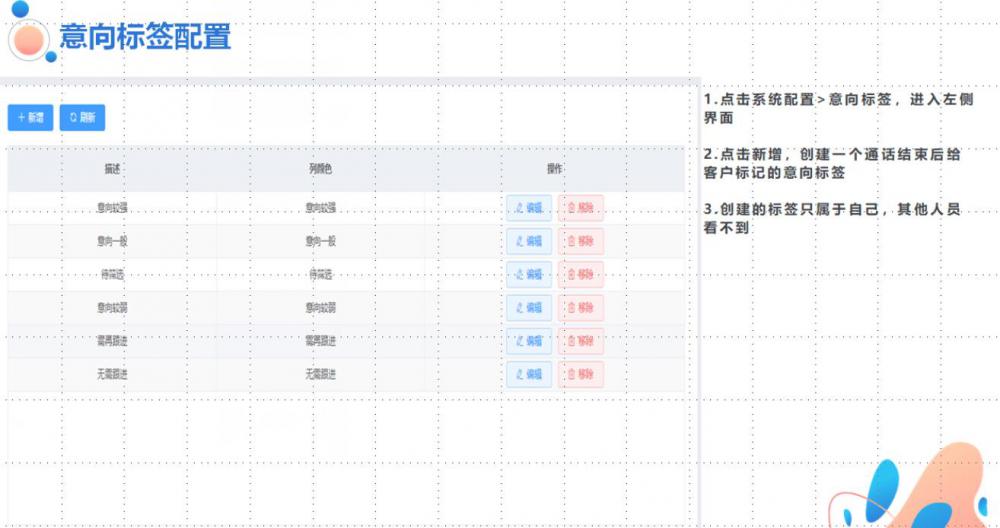Screen dimensions: 1000x528
Task: Click the 刷新 (refresh) button
Action: point(82,118)
